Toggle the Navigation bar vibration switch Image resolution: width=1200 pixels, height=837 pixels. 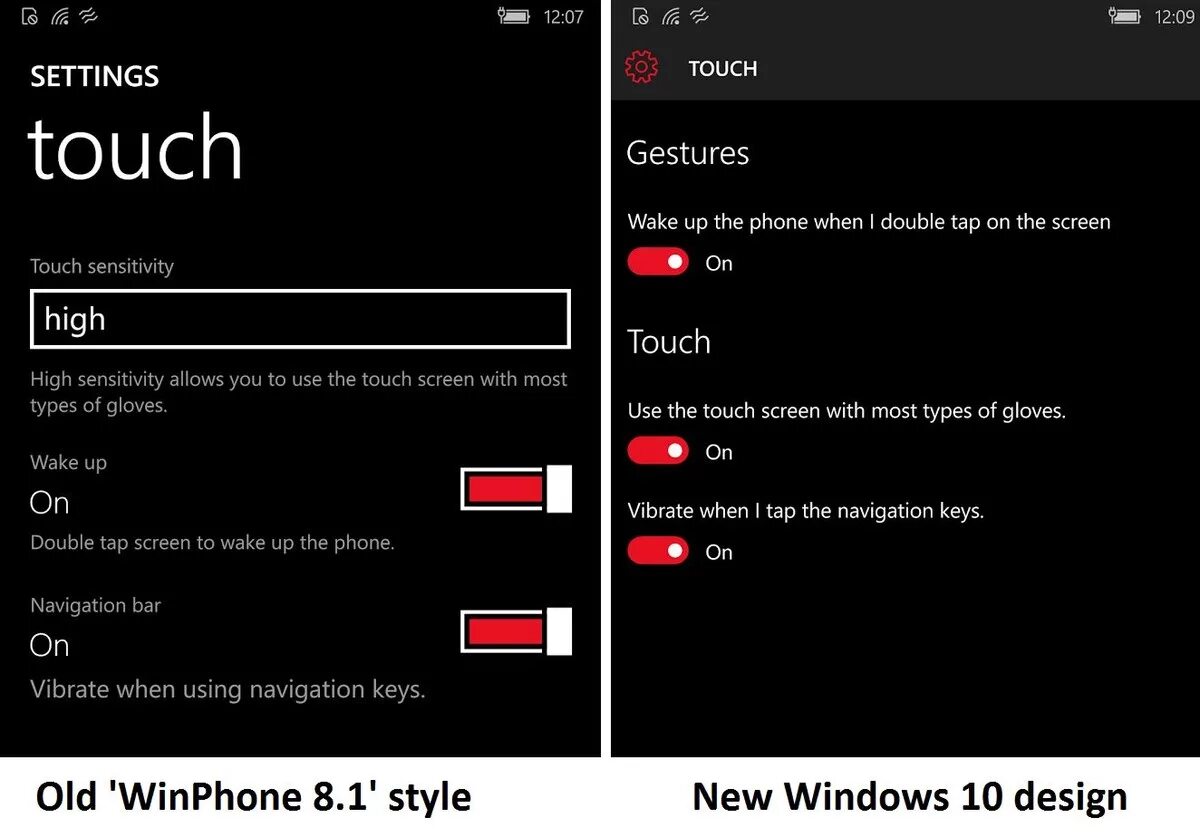tap(516, 631)
